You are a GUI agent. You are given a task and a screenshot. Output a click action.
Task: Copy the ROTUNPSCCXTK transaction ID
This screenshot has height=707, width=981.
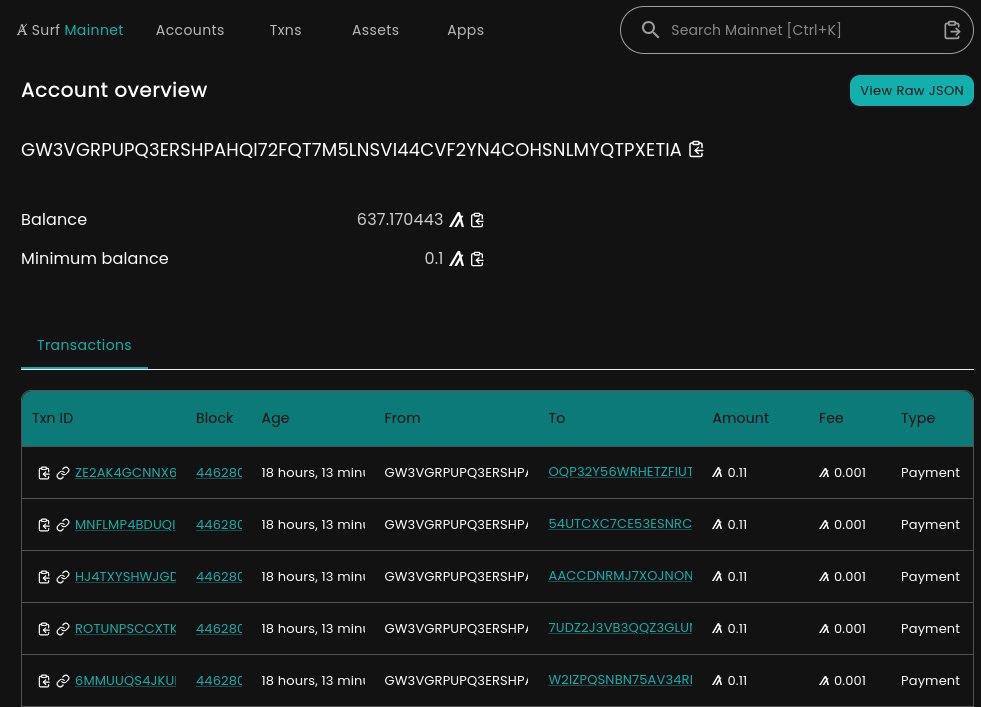pos(44,629)
